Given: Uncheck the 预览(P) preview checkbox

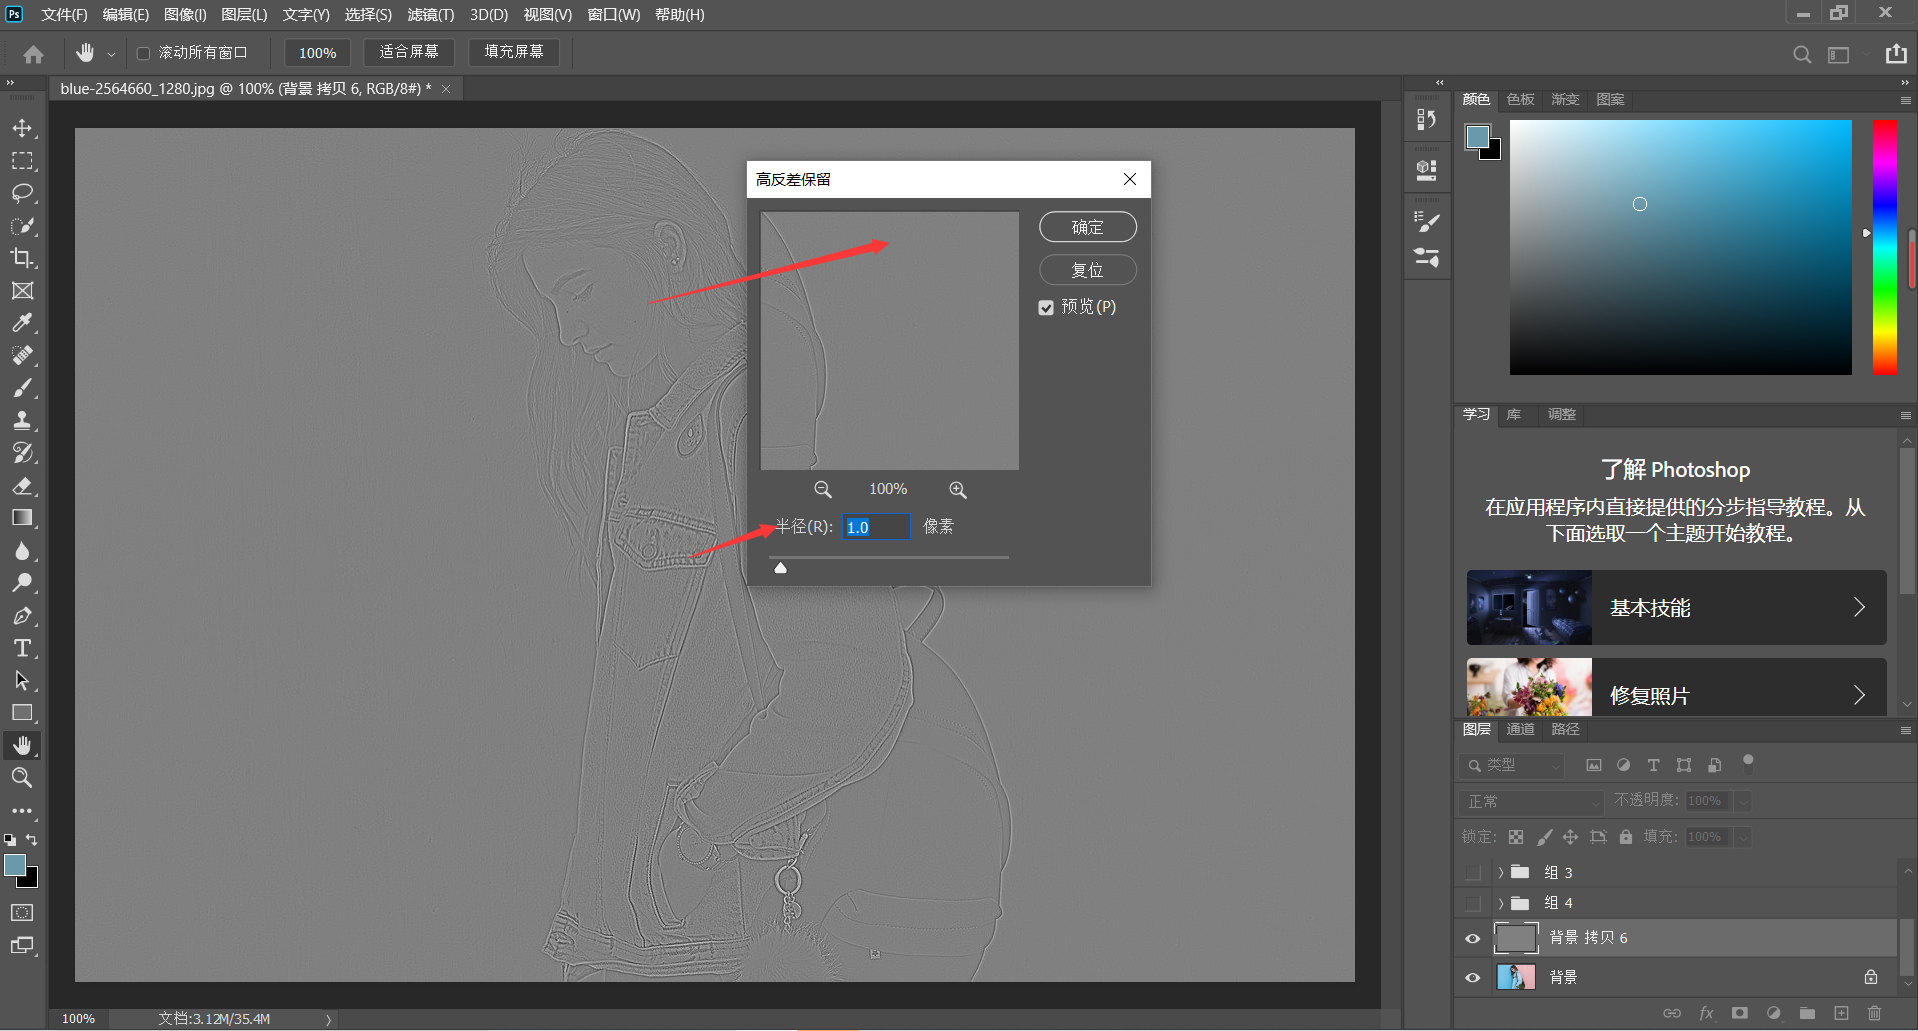Looking at the screenshot, I should tap(1046, 308).
